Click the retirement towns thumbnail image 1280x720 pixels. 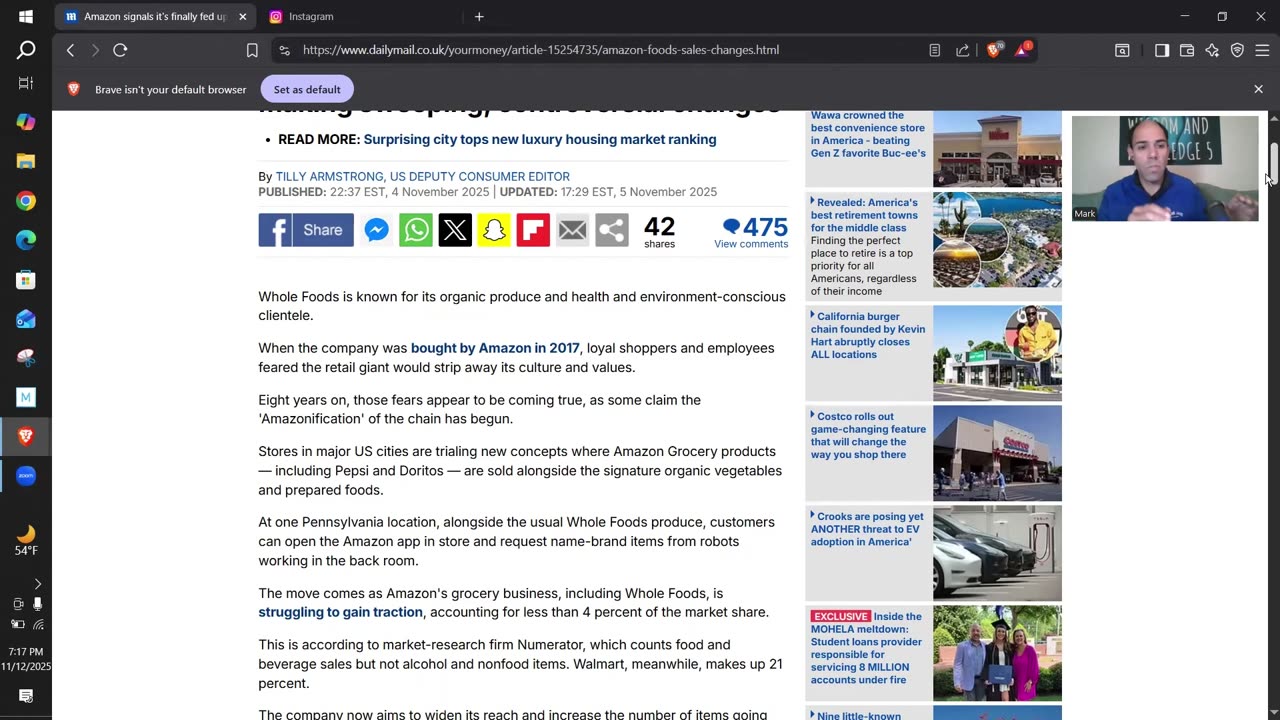pyautogui.click(x=997, y=240)
